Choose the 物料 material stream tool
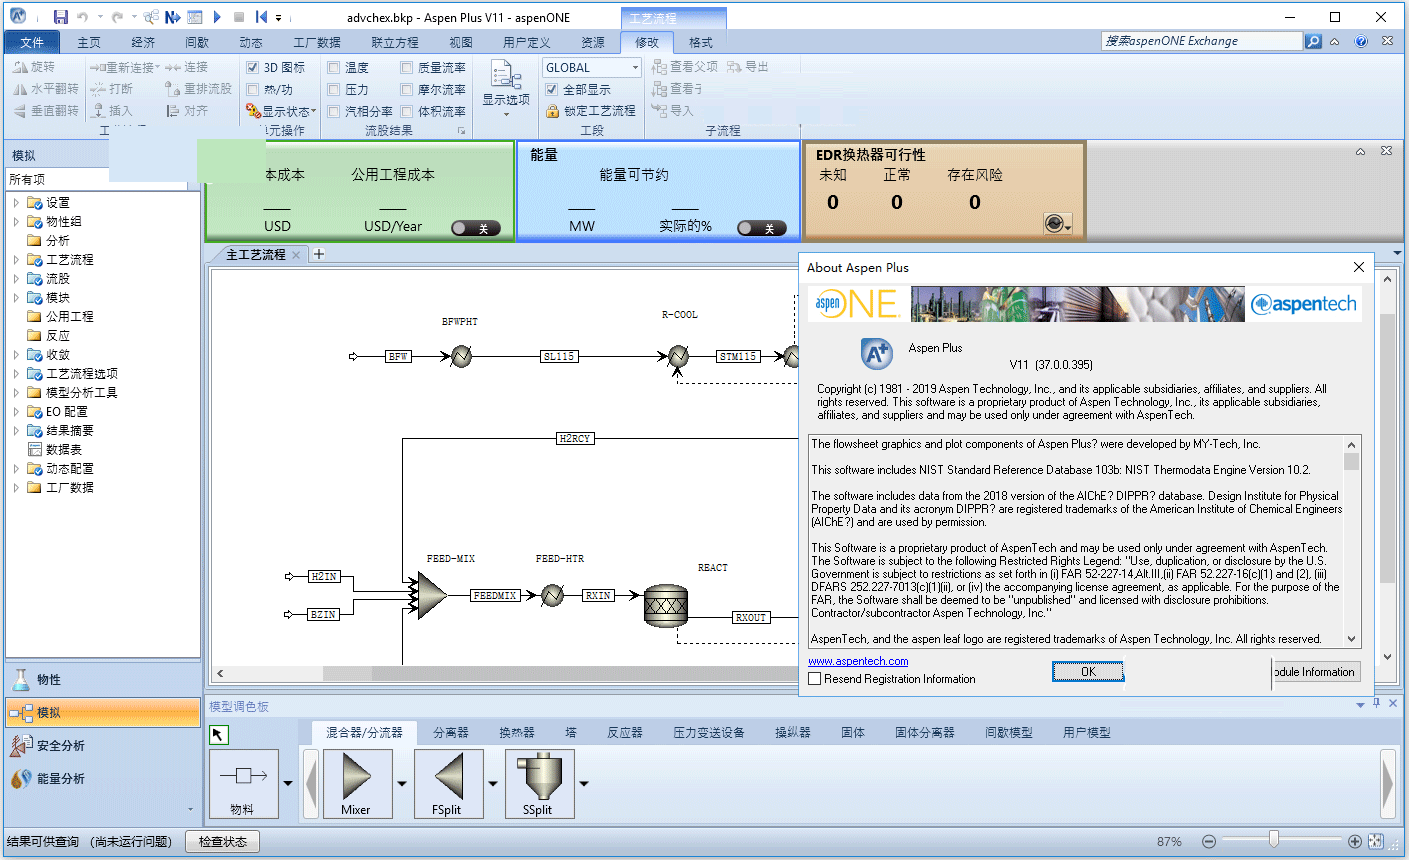Image resolution: width=1409 pixels, height=860 pixels. [243, 783]
